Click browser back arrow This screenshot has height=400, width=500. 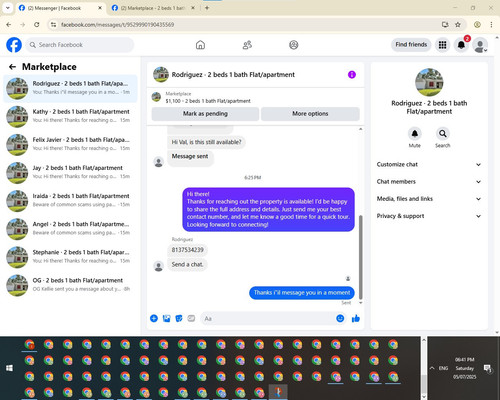(9, 24)
